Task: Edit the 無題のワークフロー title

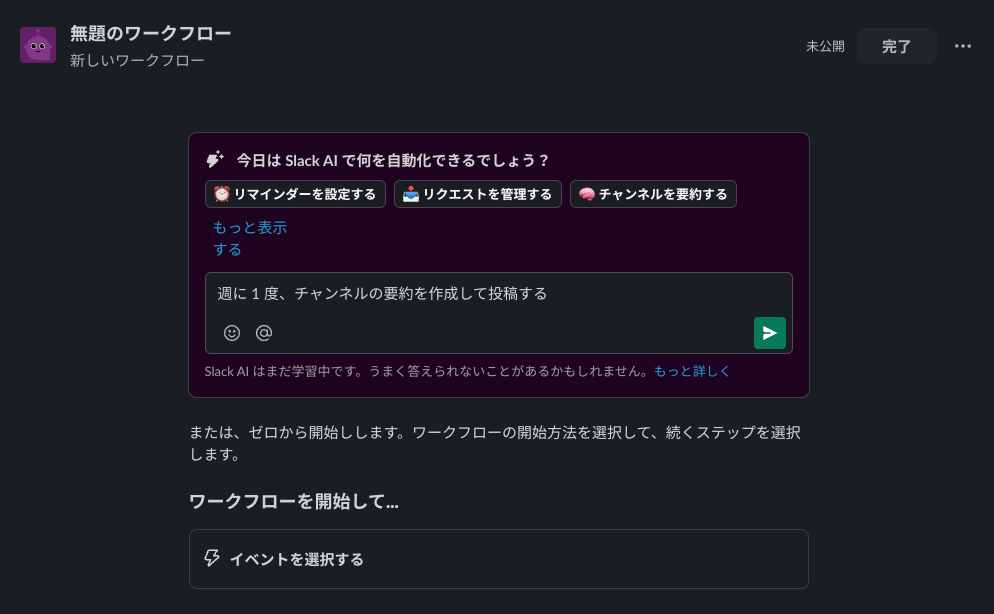Action: pyautogui.click(x=150, y=34)
